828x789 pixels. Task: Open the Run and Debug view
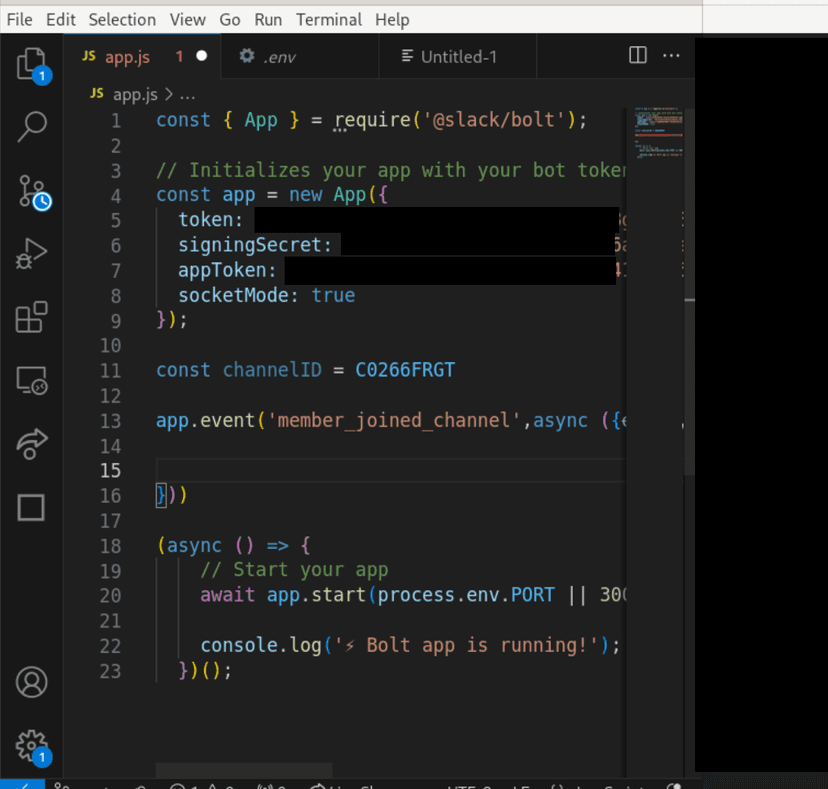pyautogui.click(x=31, y=254)
